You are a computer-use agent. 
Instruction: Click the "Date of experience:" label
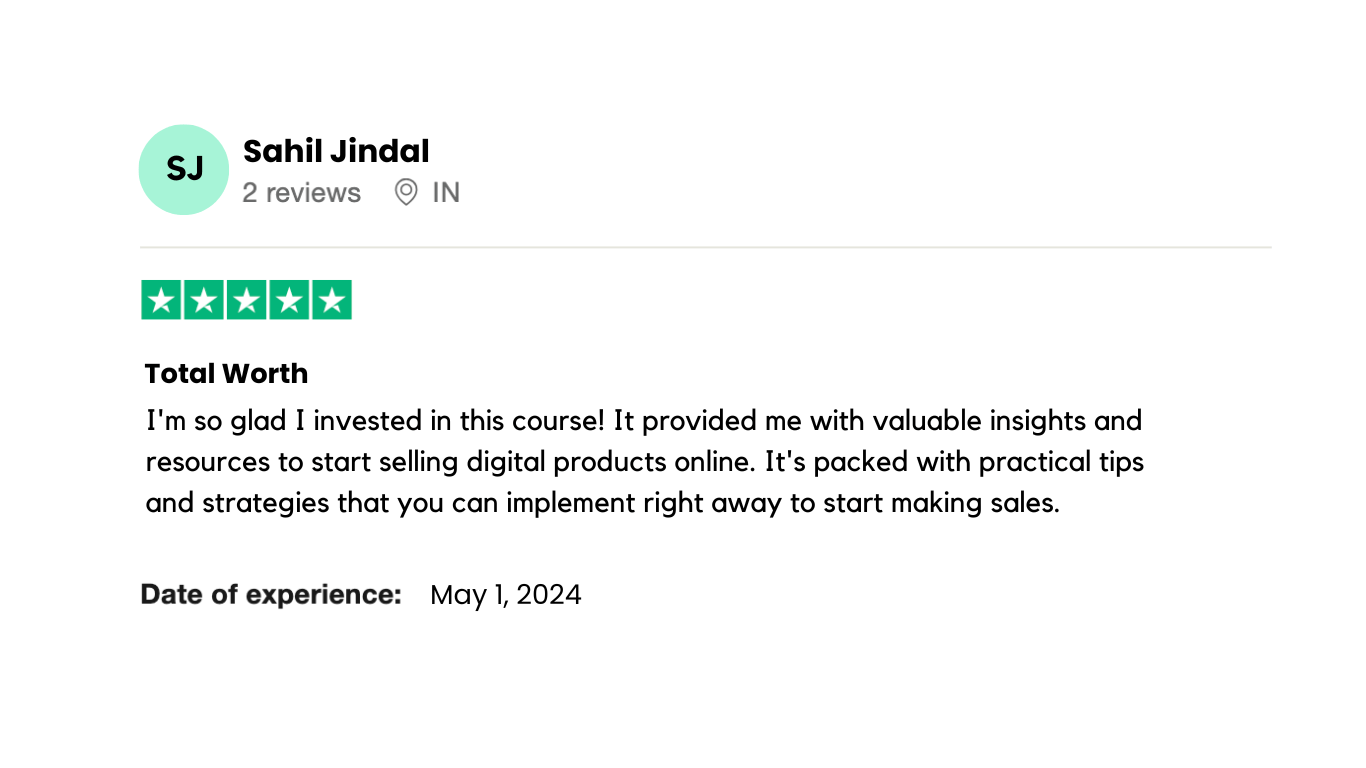(271, 594)
